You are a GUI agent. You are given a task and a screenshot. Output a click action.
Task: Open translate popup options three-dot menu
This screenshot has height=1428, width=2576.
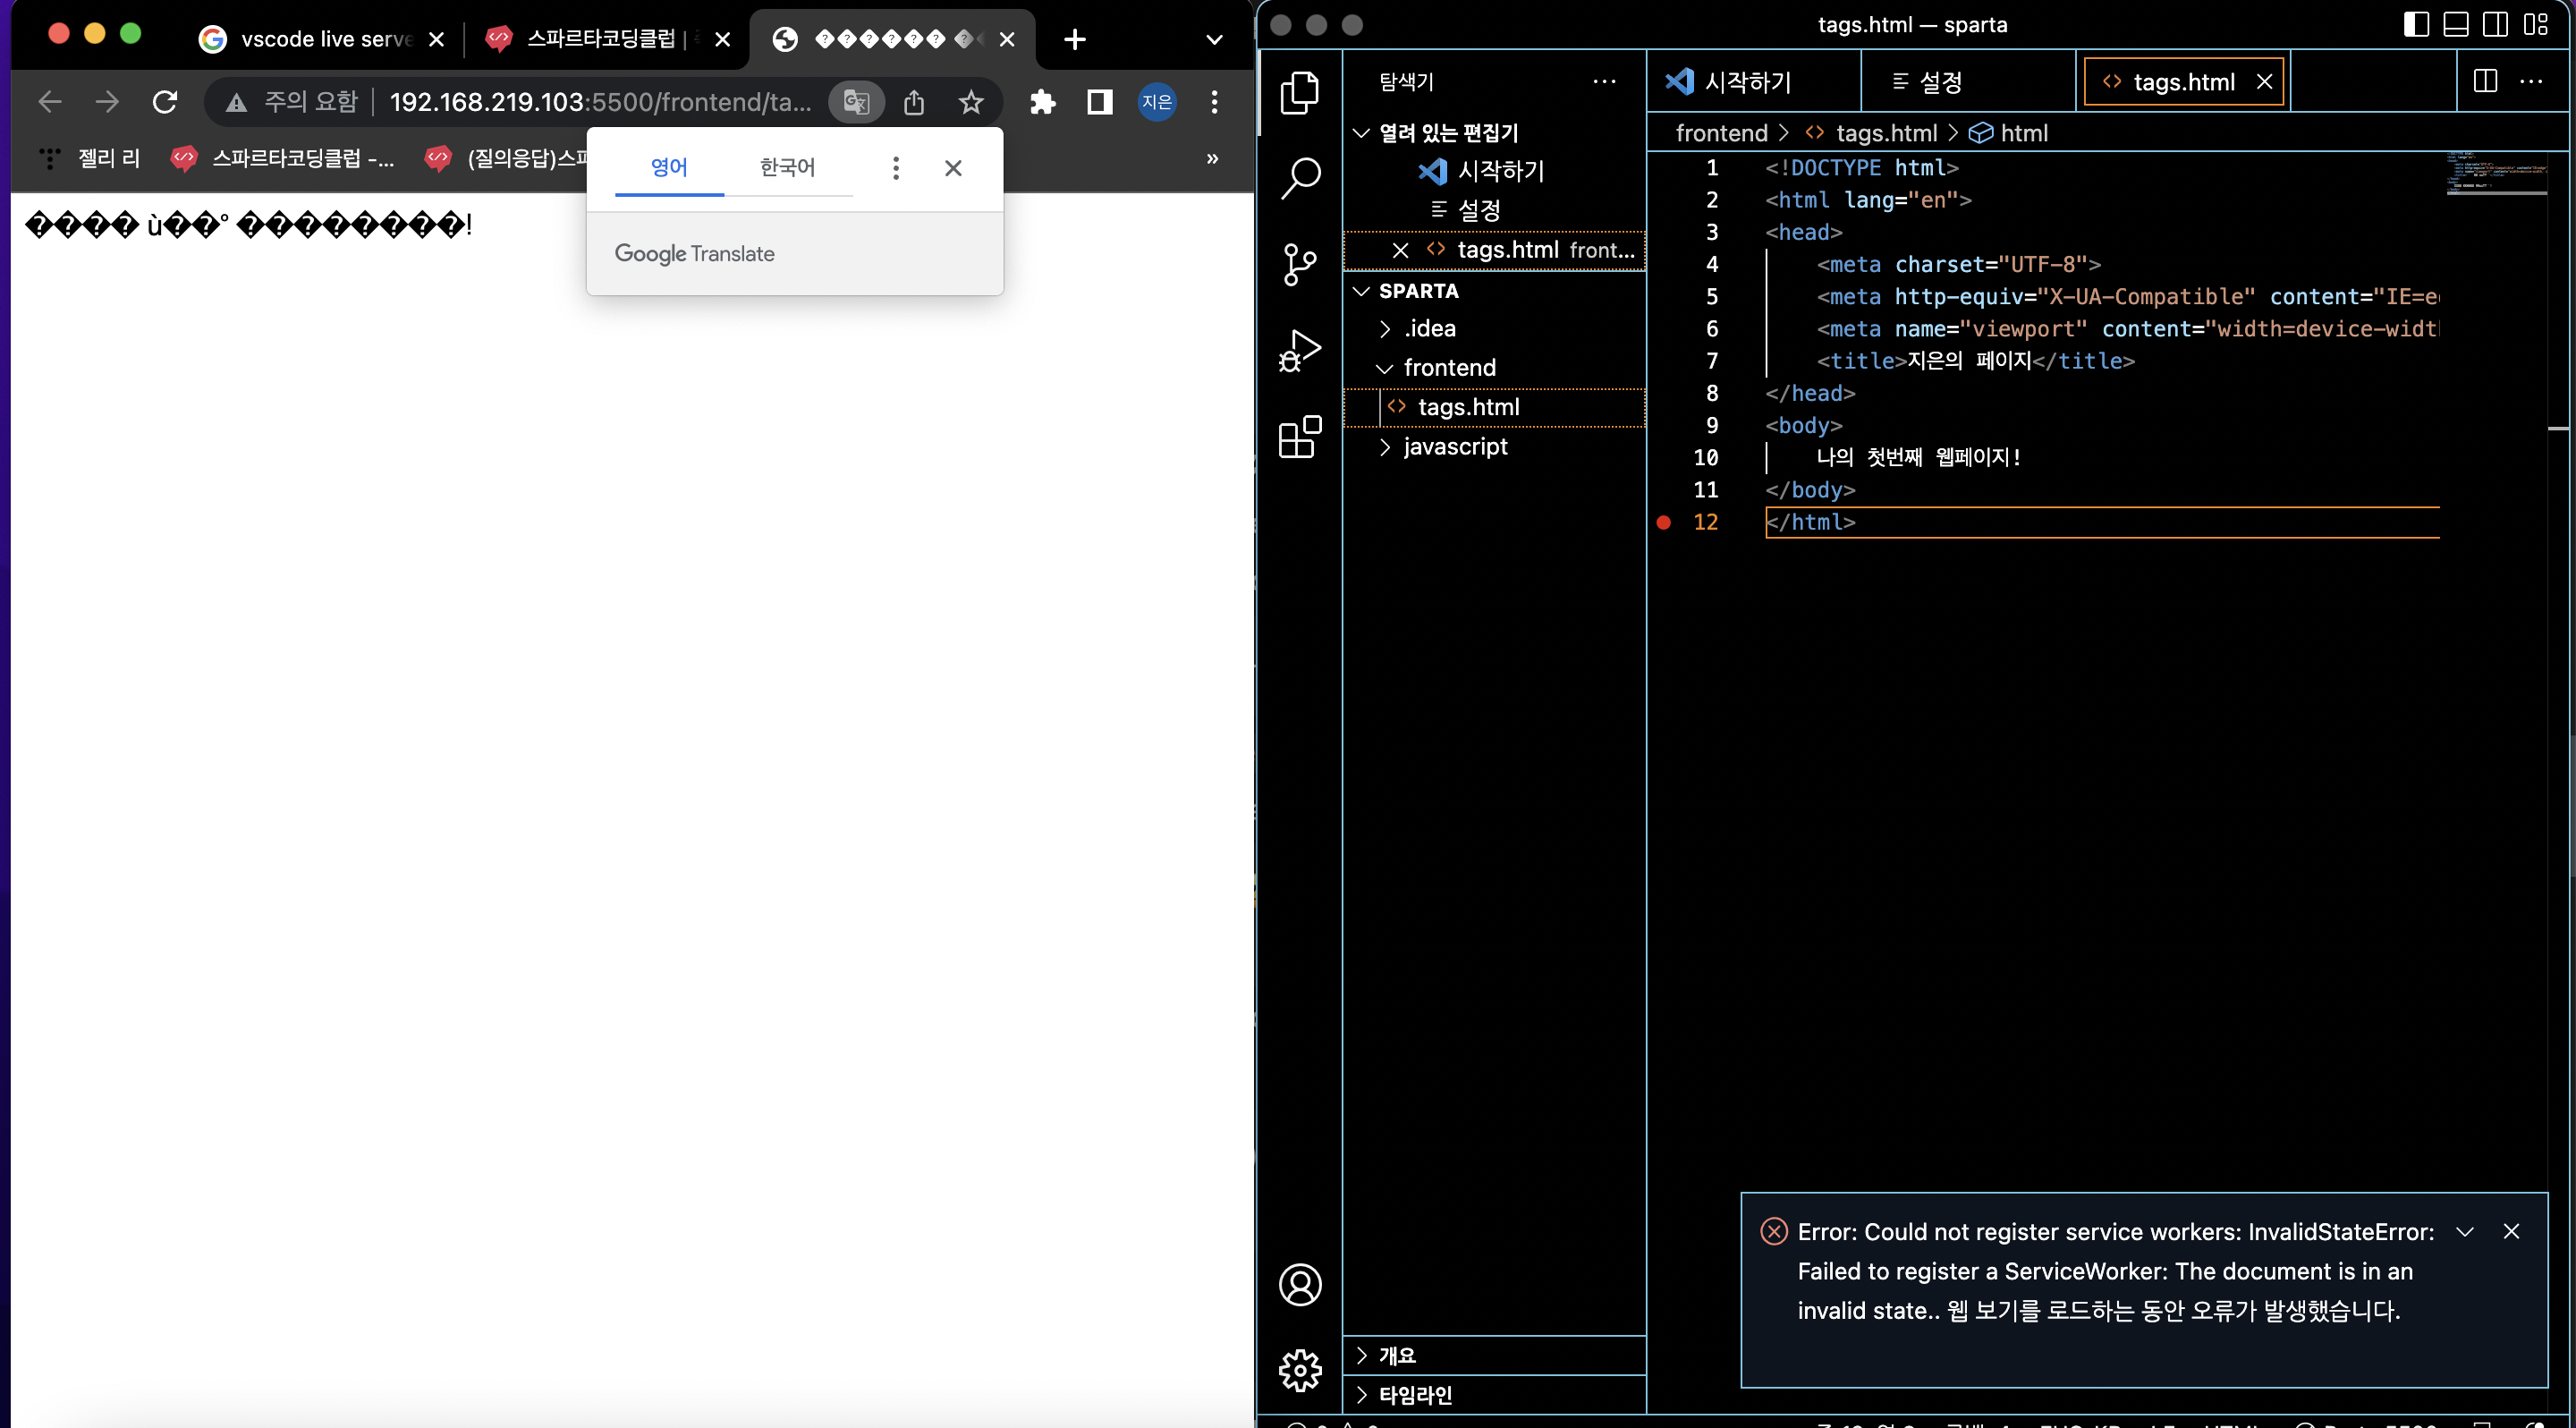(x=896, y=168)
